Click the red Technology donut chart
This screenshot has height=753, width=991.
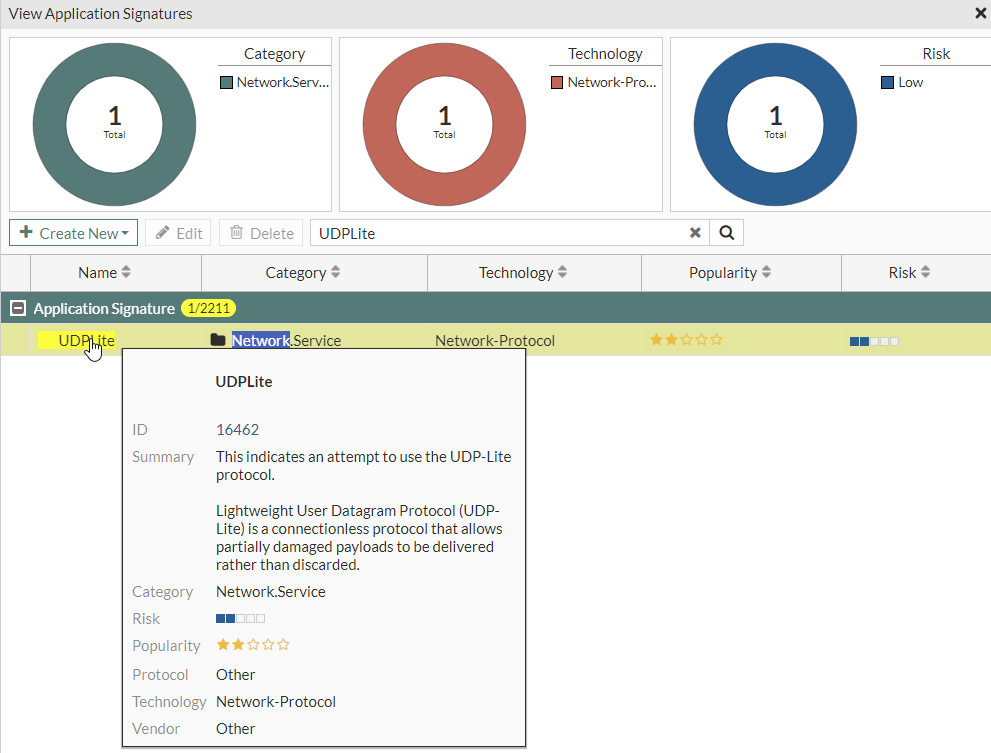pyautogui.click(x=444, y=125)
